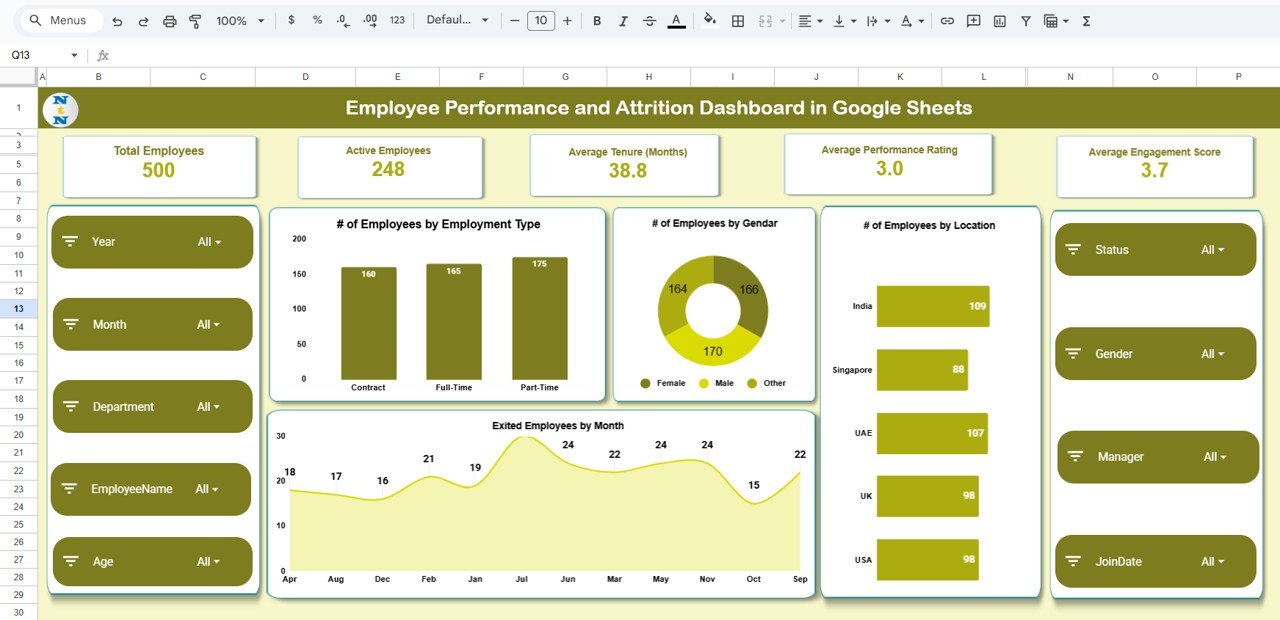Click the fill color bucket icon
The image size is (1280, 620).
click(x=710, y=19)
